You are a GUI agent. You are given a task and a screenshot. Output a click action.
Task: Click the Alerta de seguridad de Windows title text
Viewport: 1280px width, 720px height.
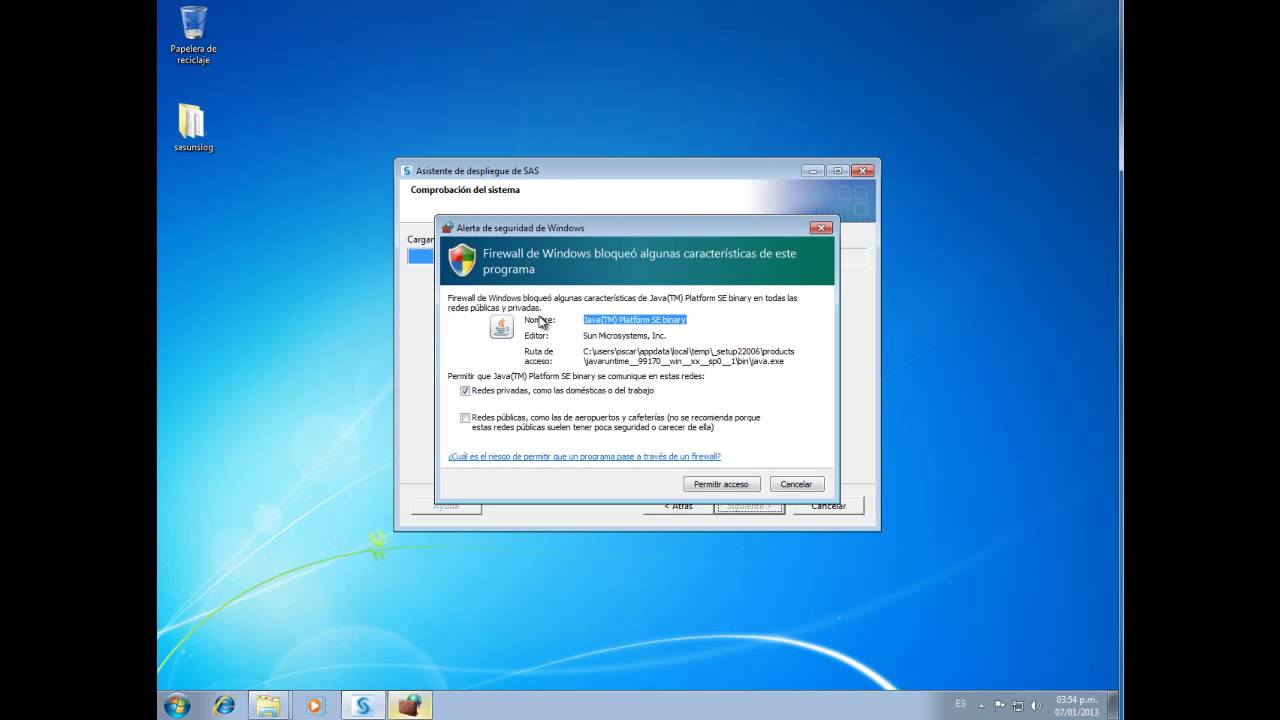[x=520, y=228]
